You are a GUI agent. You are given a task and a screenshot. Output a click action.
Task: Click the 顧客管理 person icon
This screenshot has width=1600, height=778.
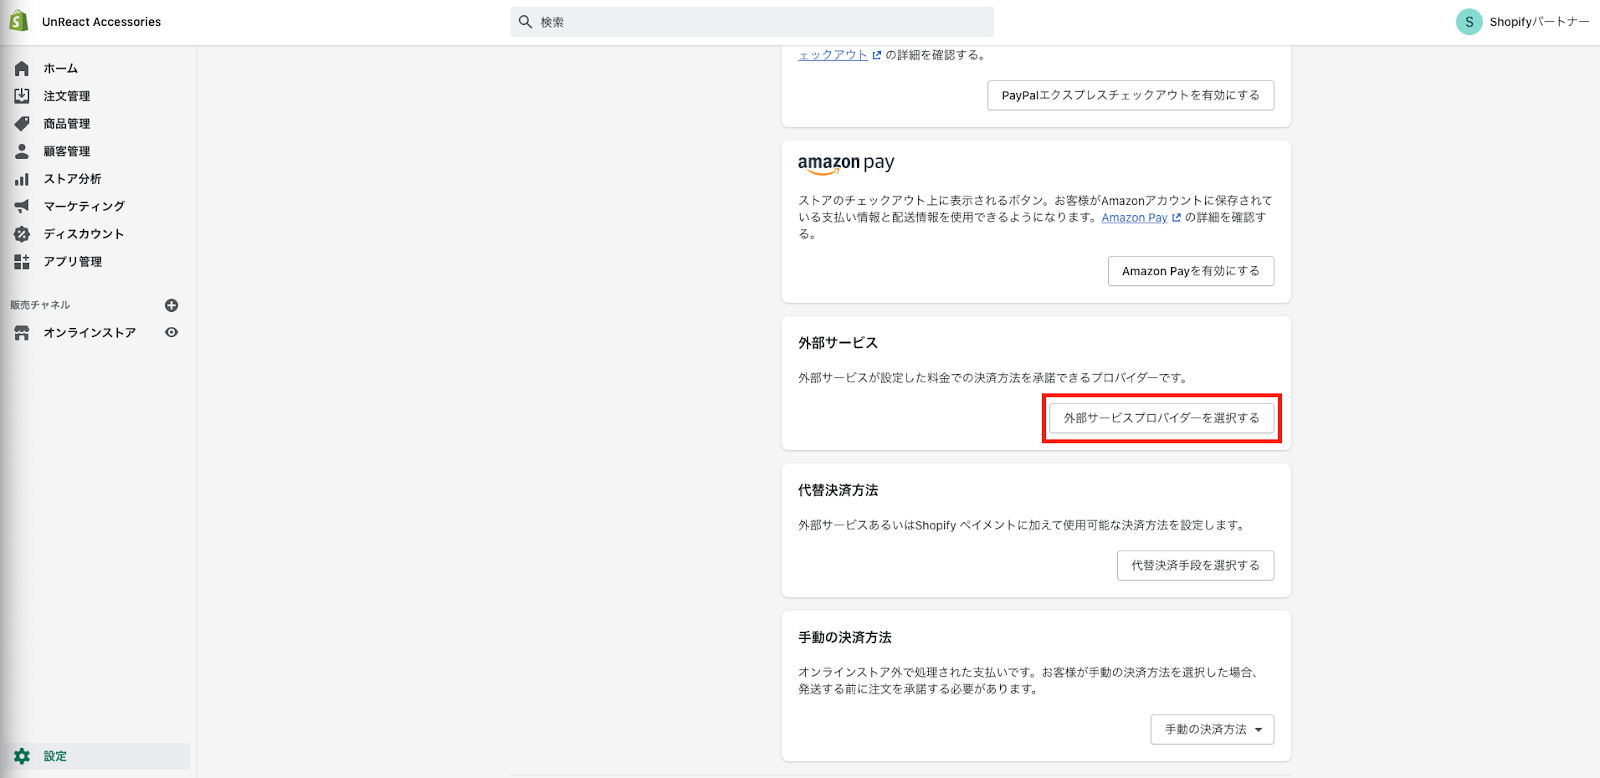coord(22,151)
